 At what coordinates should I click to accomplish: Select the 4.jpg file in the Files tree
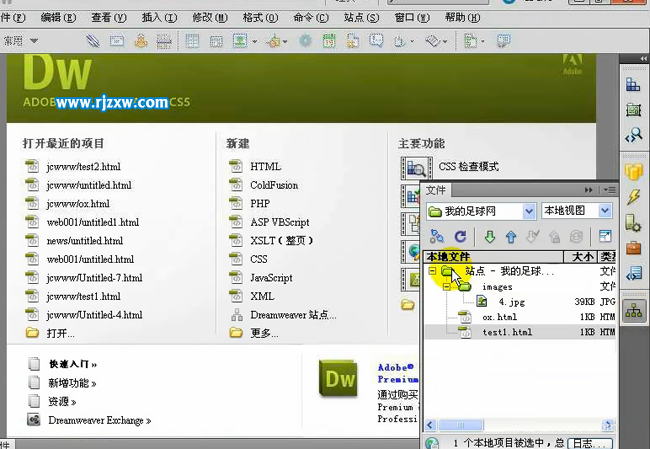click(512, 302)
